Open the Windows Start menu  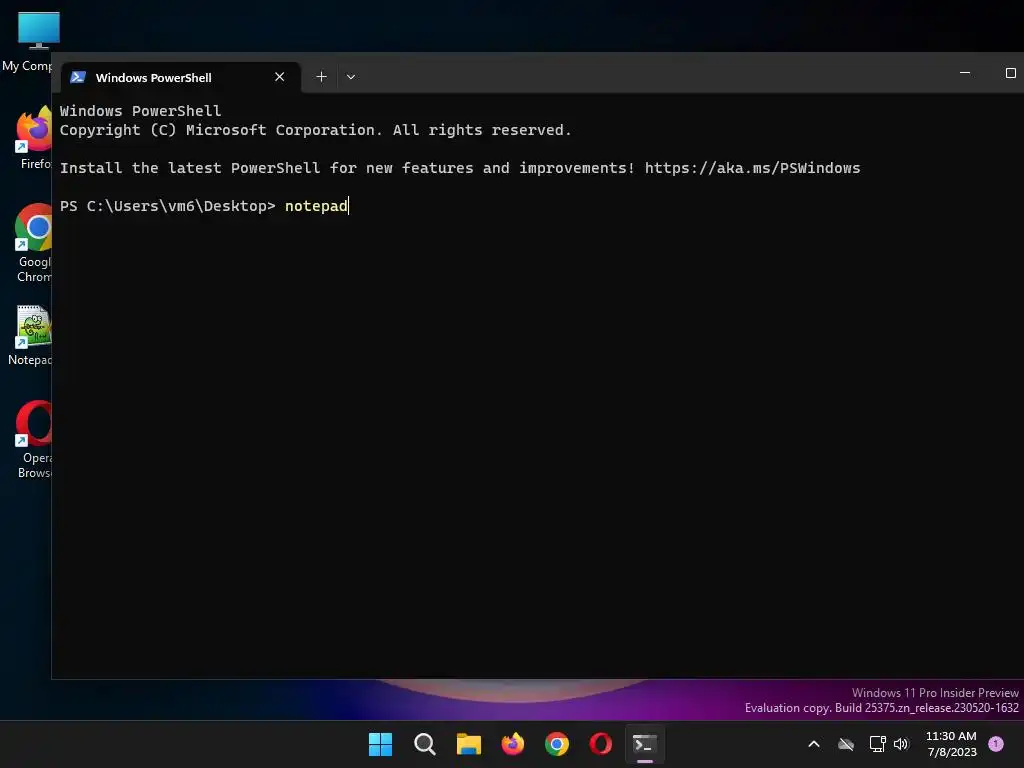point(380,744)
